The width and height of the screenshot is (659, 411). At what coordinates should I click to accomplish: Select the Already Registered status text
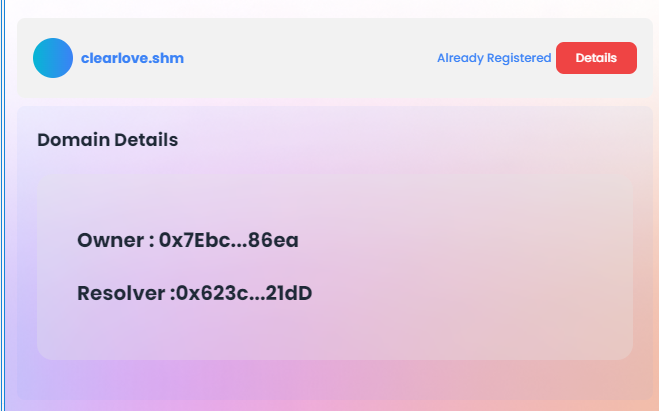coord(494,58)
